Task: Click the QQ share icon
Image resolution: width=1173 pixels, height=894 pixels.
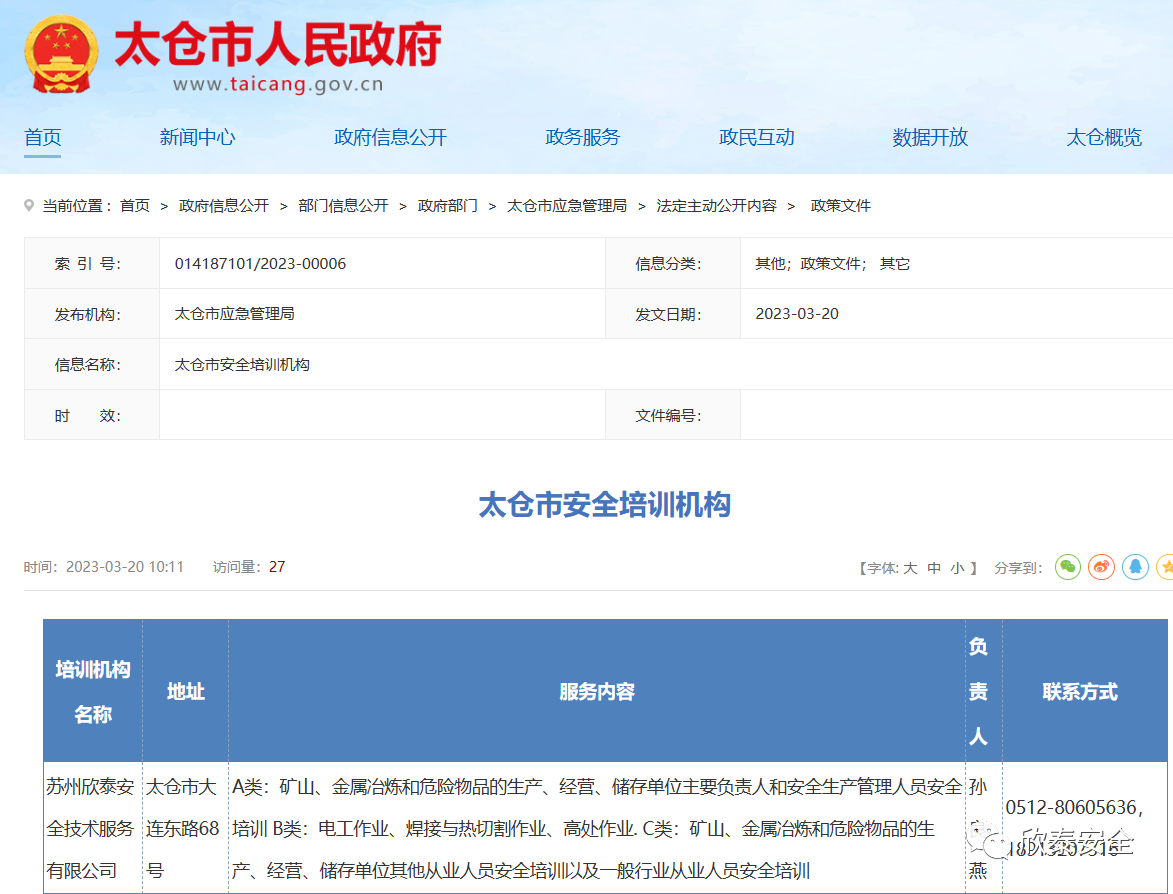Action: [1134, 567]
